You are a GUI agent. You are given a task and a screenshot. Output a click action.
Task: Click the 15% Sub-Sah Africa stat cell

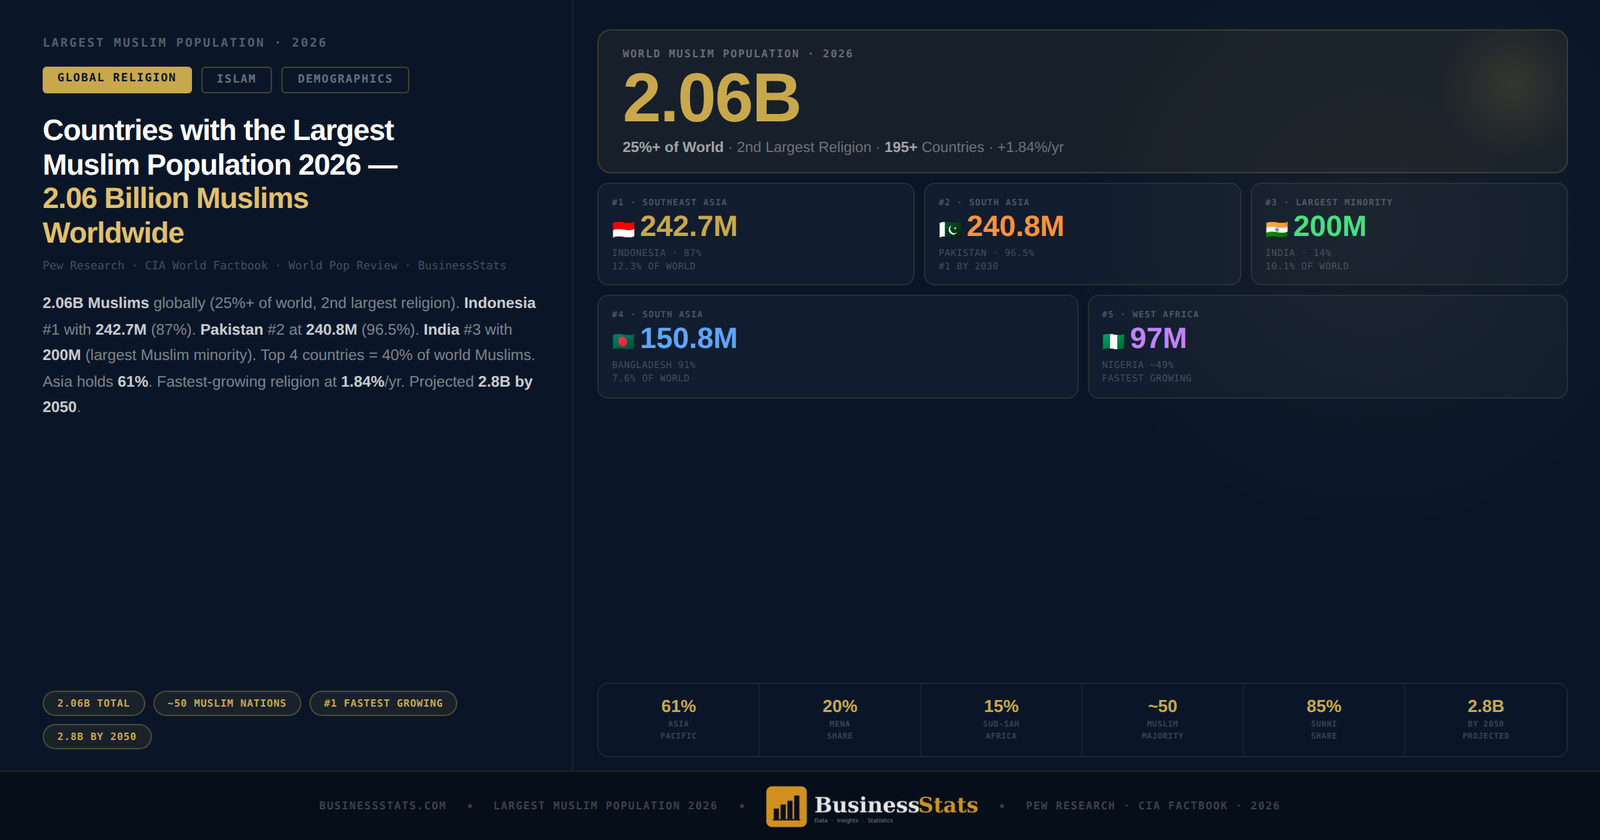pos(1000,719)
